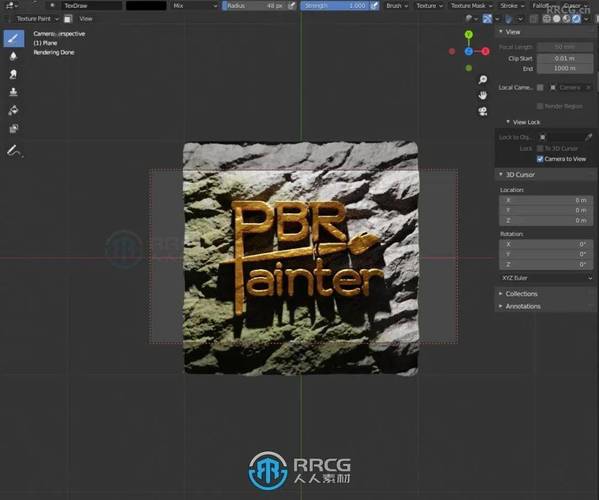Toggle camera view with the camera icon
599x500 pixels.
483,112
